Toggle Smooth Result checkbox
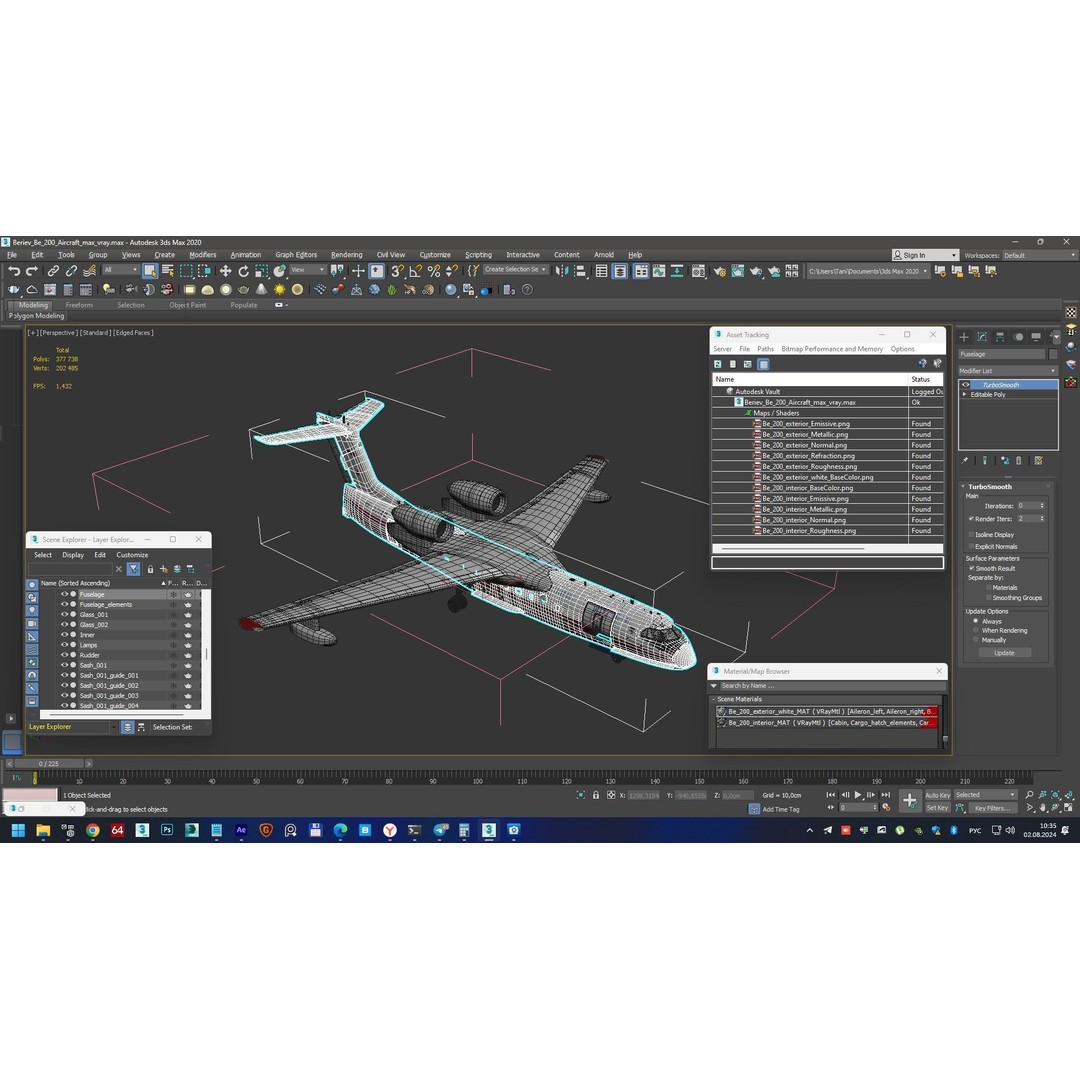Screen dimensions: 1080x1080 [971, 568]
